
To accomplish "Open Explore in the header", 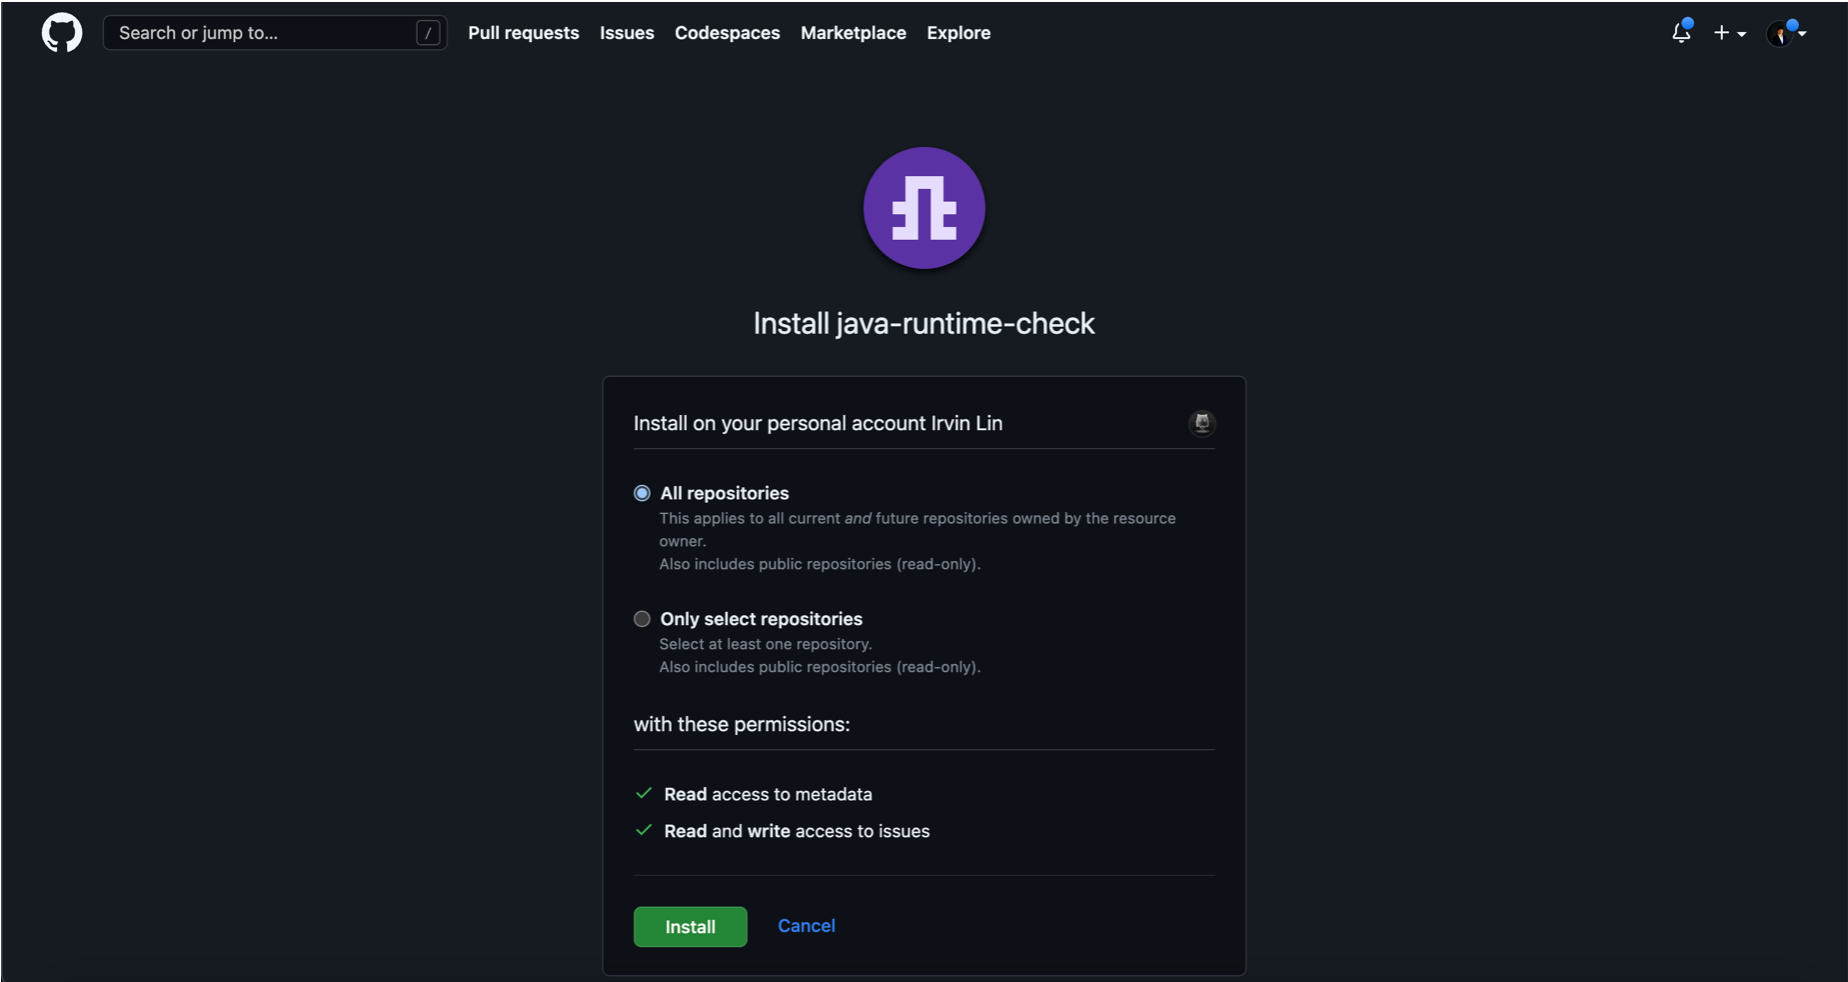I will pyautogui.click(x=958, y=33).
